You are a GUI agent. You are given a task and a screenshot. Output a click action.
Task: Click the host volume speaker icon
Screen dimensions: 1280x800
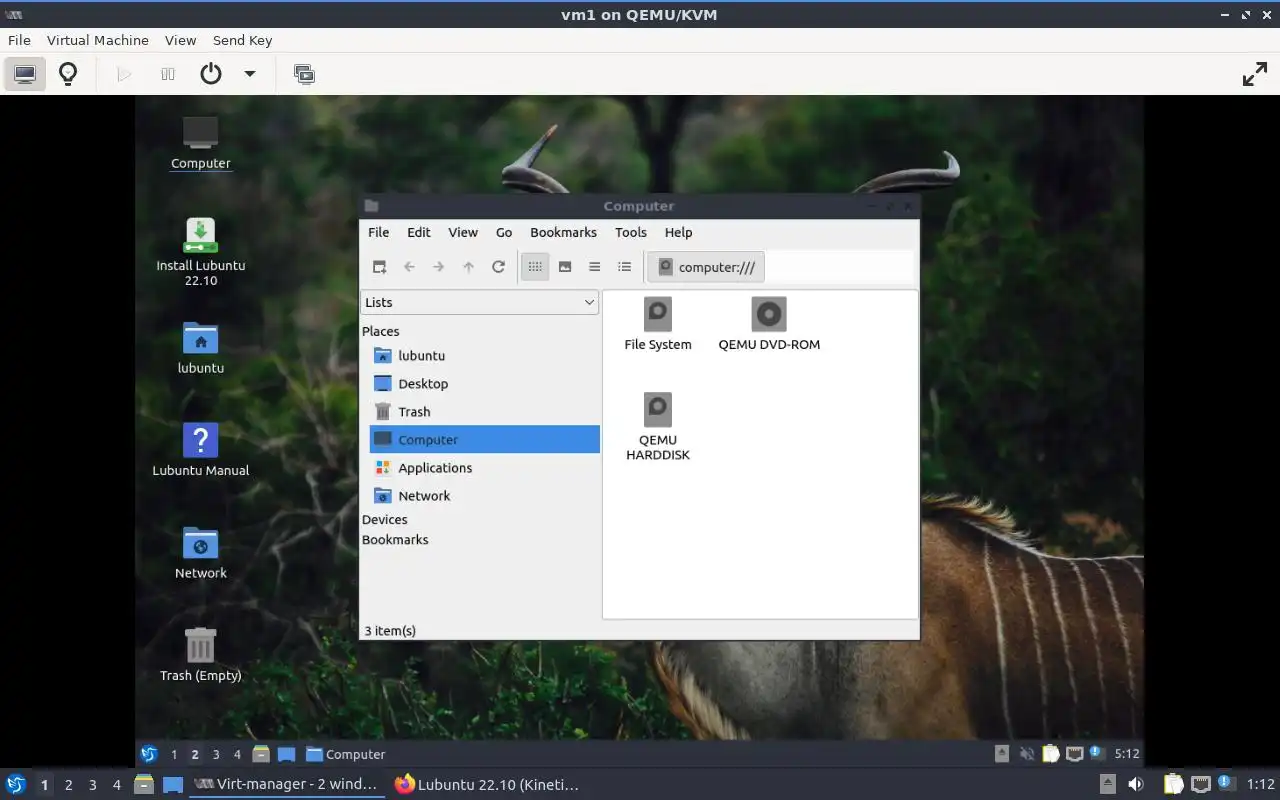coord(1136,784)
